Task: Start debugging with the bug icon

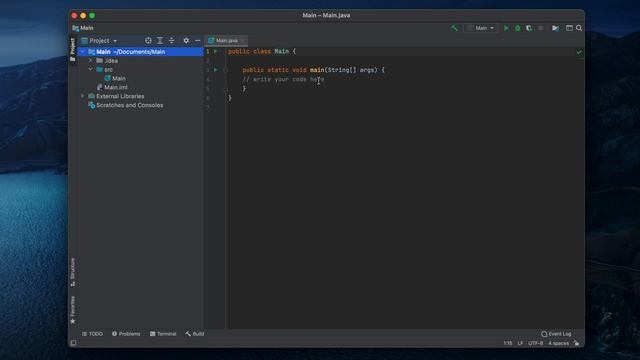Action: (x=518, y=28)
